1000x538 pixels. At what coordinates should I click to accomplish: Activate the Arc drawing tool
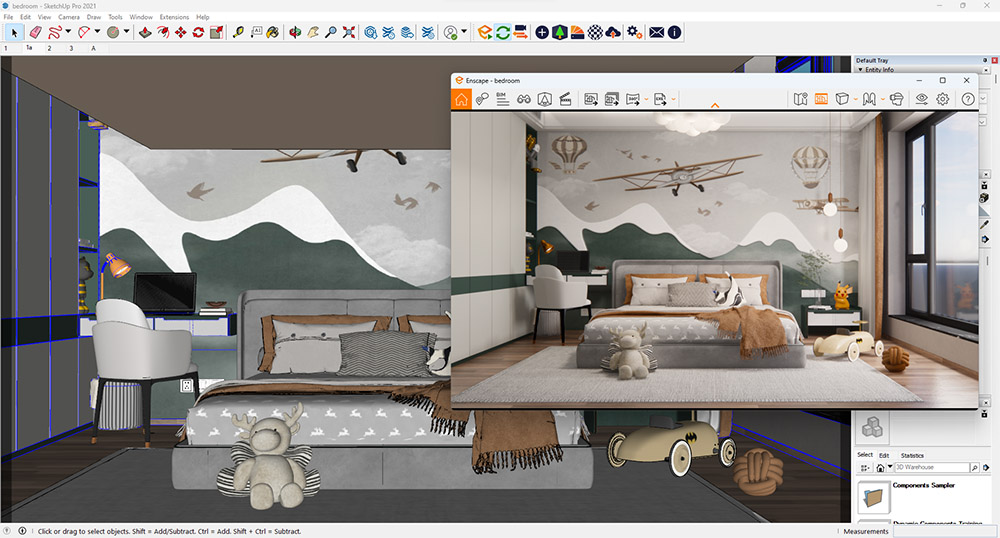point(84,32)
